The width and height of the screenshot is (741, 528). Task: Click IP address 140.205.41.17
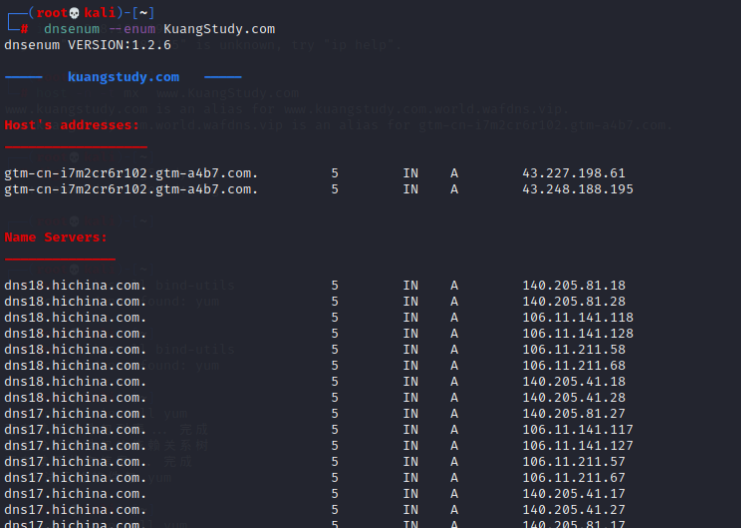click(x=574, y=494)
